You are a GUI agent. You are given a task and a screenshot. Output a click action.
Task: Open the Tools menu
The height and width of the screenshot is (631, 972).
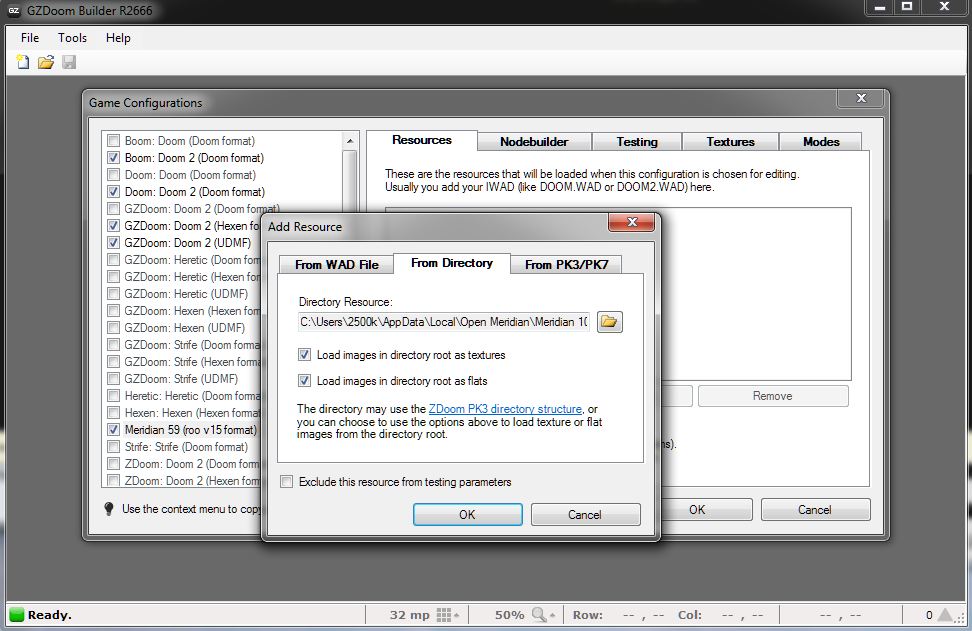click(73, 38)
